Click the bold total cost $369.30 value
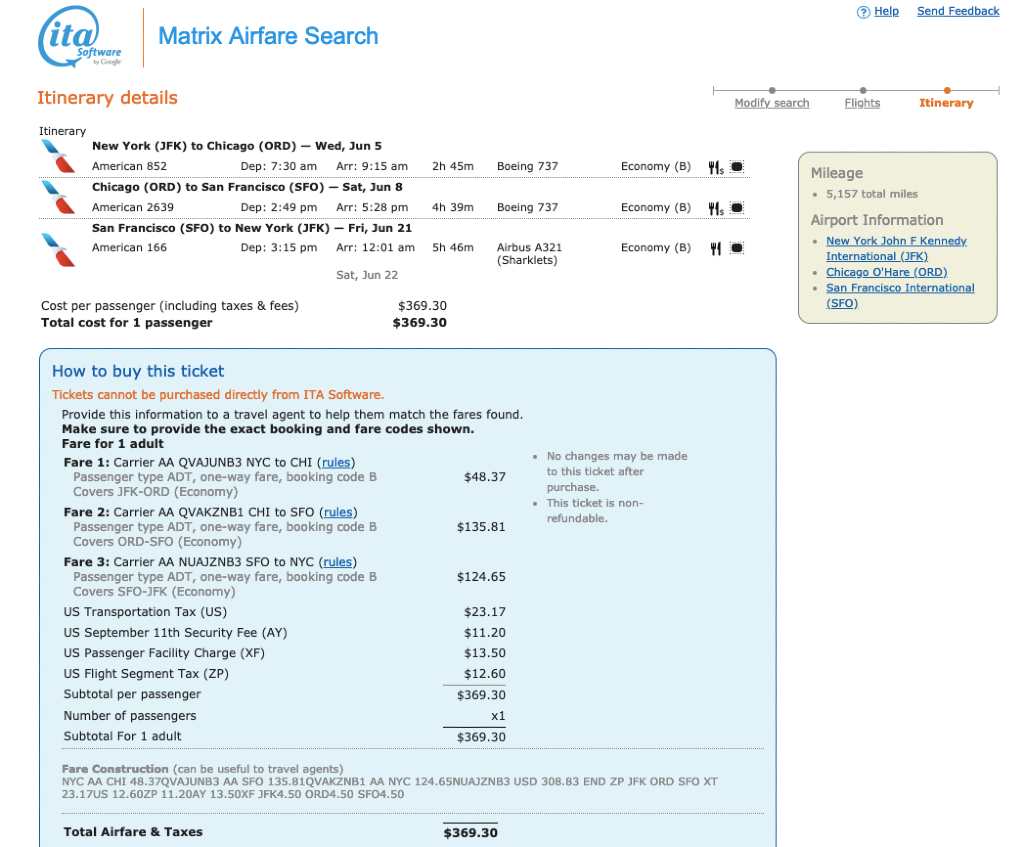 (419, 323)
